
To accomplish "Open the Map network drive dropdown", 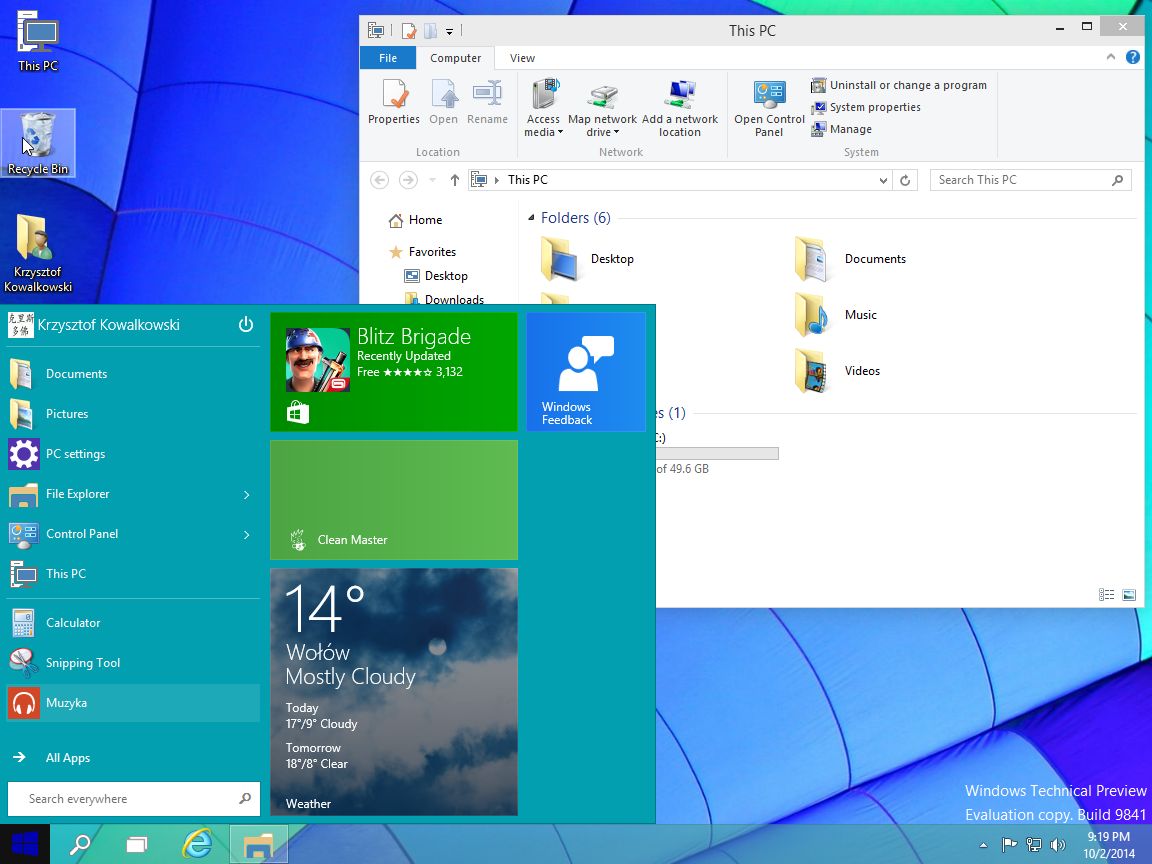I will [602, 108].
